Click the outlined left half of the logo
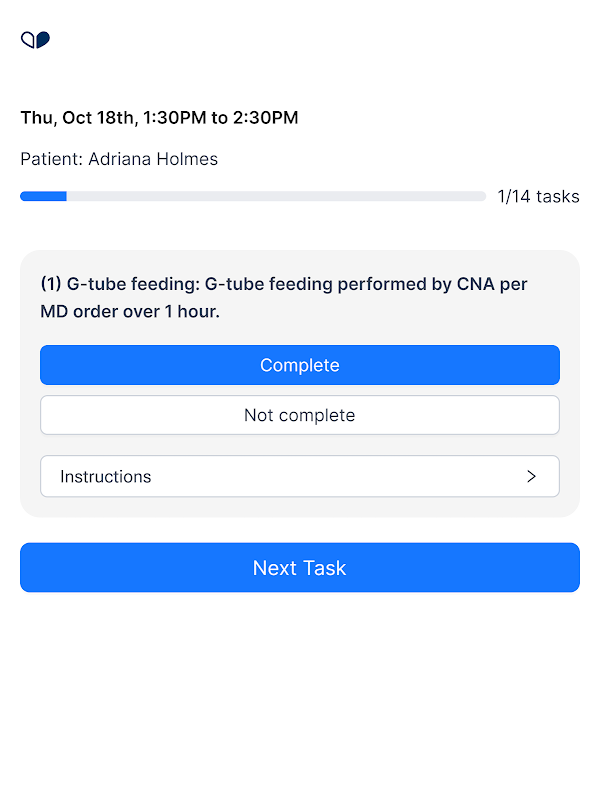The width and height of the screenshot is (600, 800). pyautogui.click(x=28, y=40)
